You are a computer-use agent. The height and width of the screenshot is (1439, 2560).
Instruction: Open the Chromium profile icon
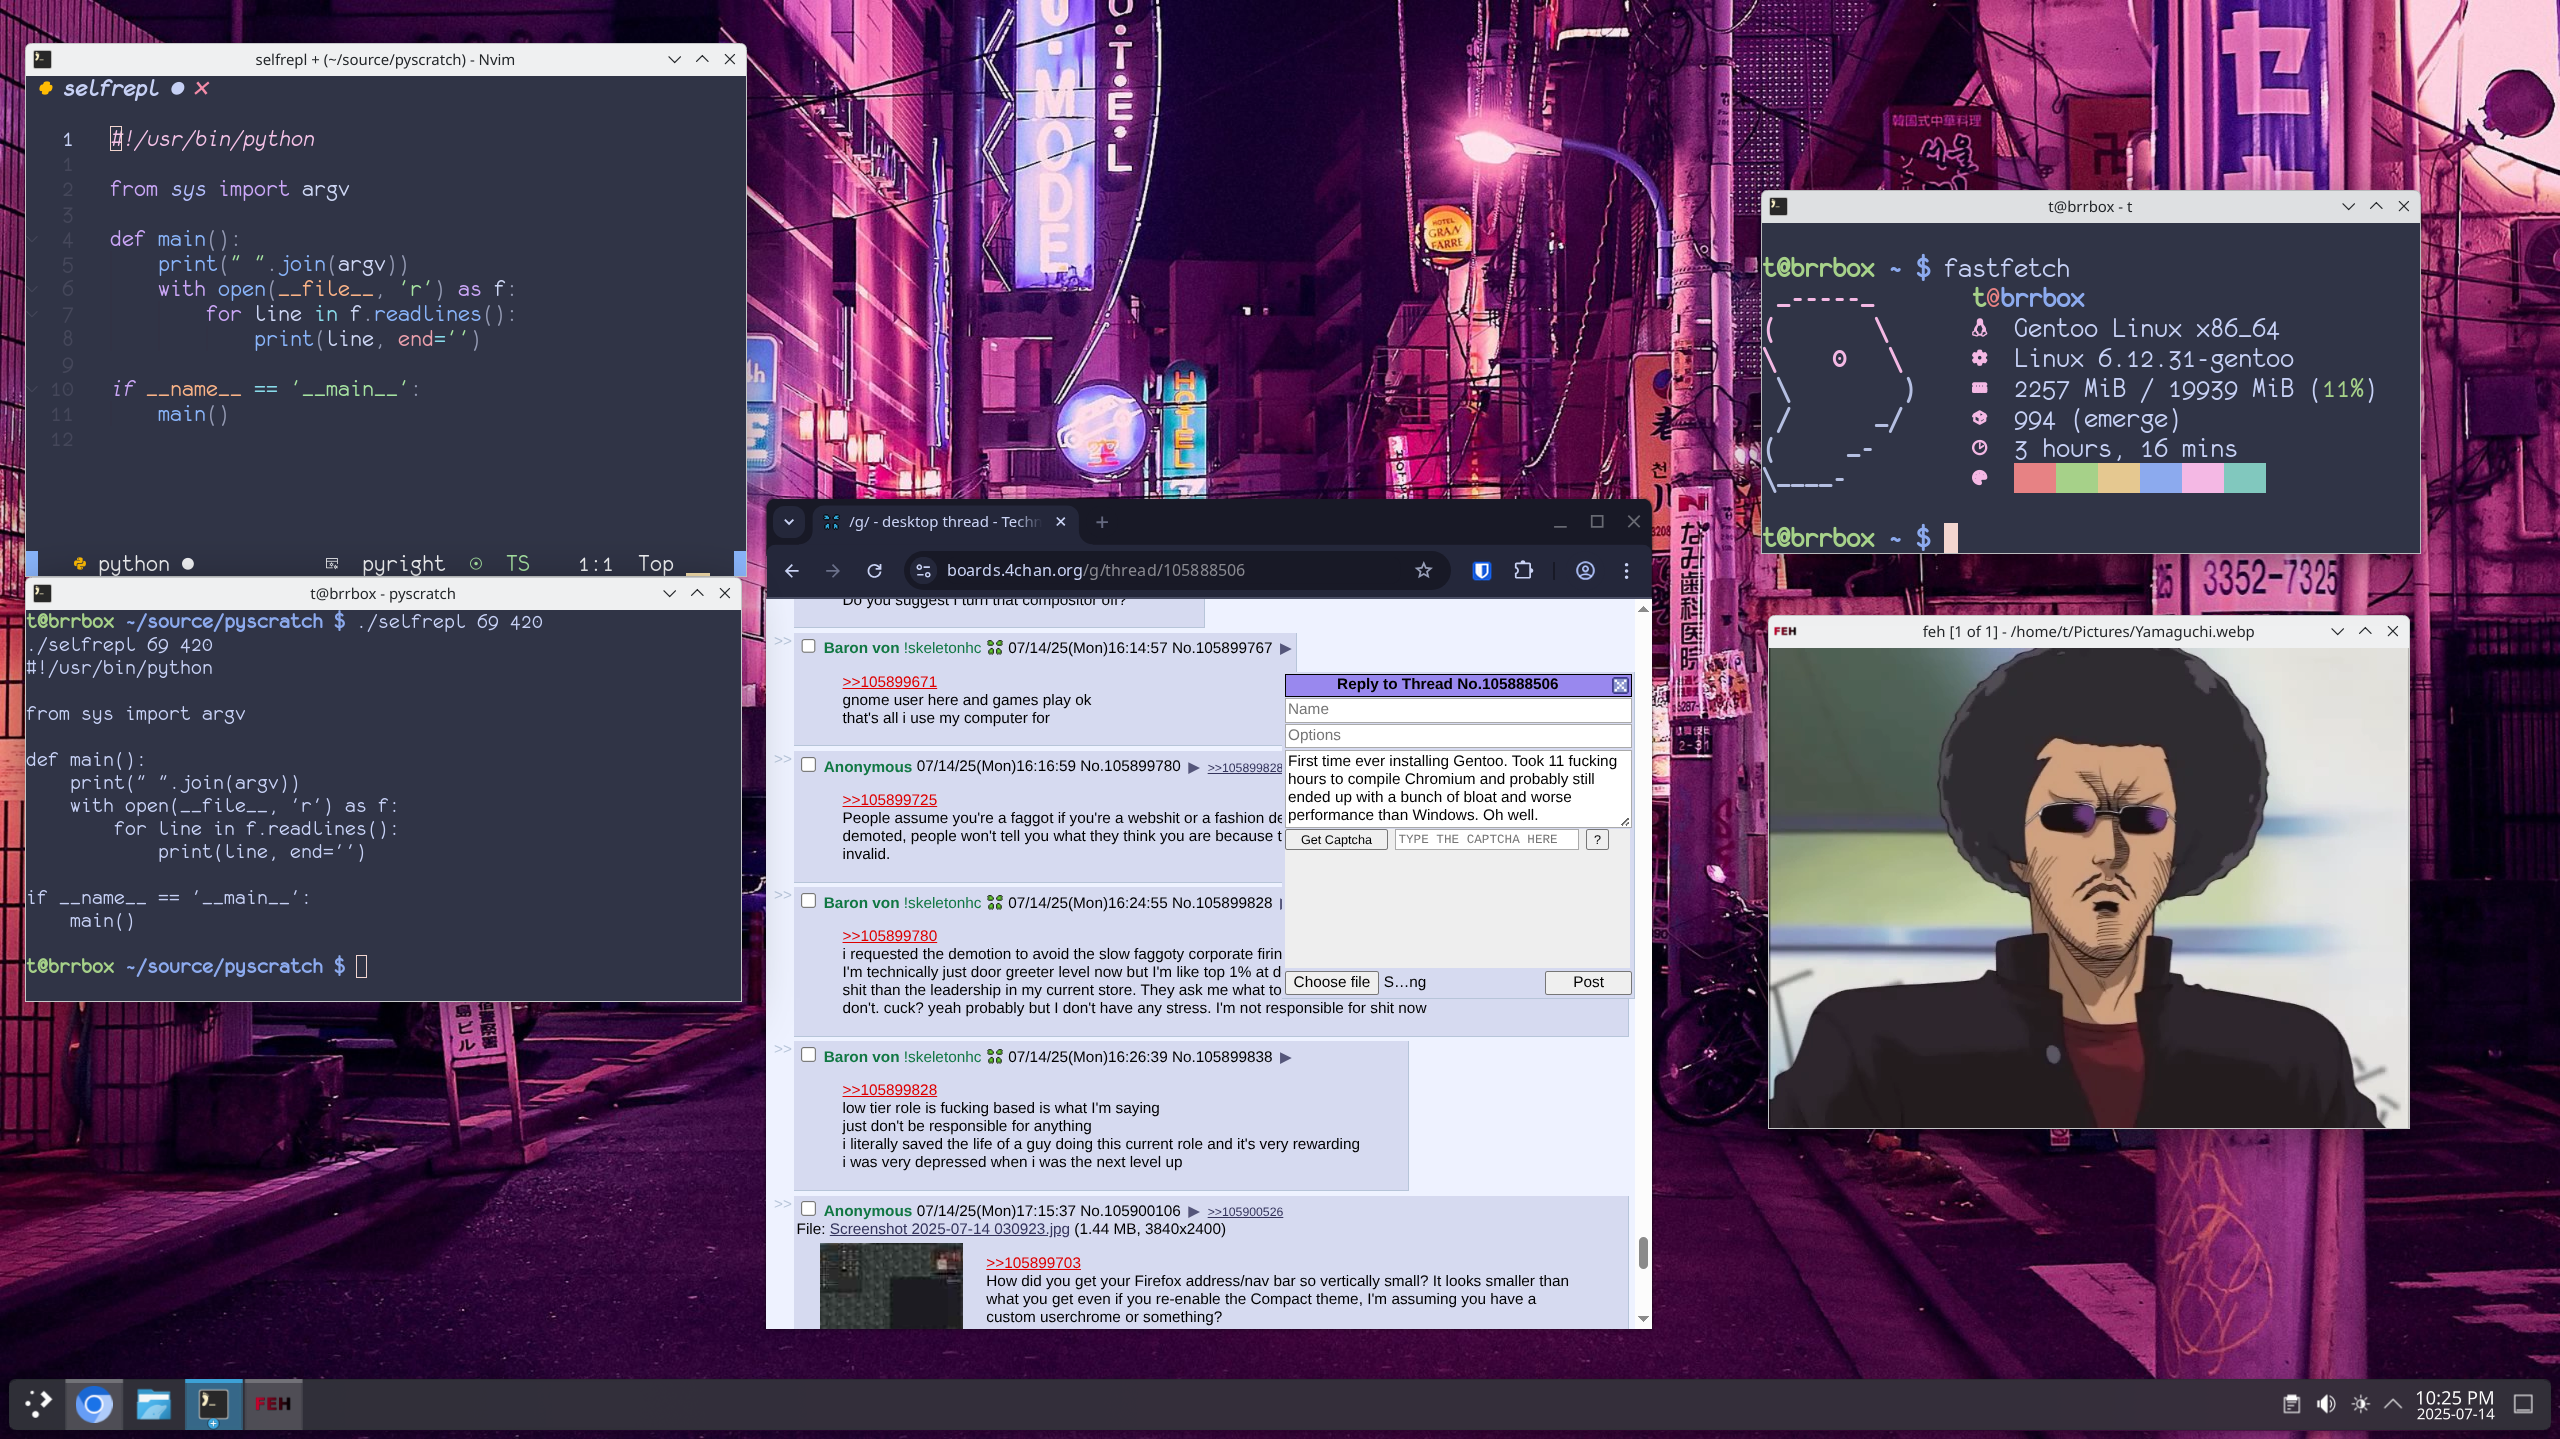1585,570
